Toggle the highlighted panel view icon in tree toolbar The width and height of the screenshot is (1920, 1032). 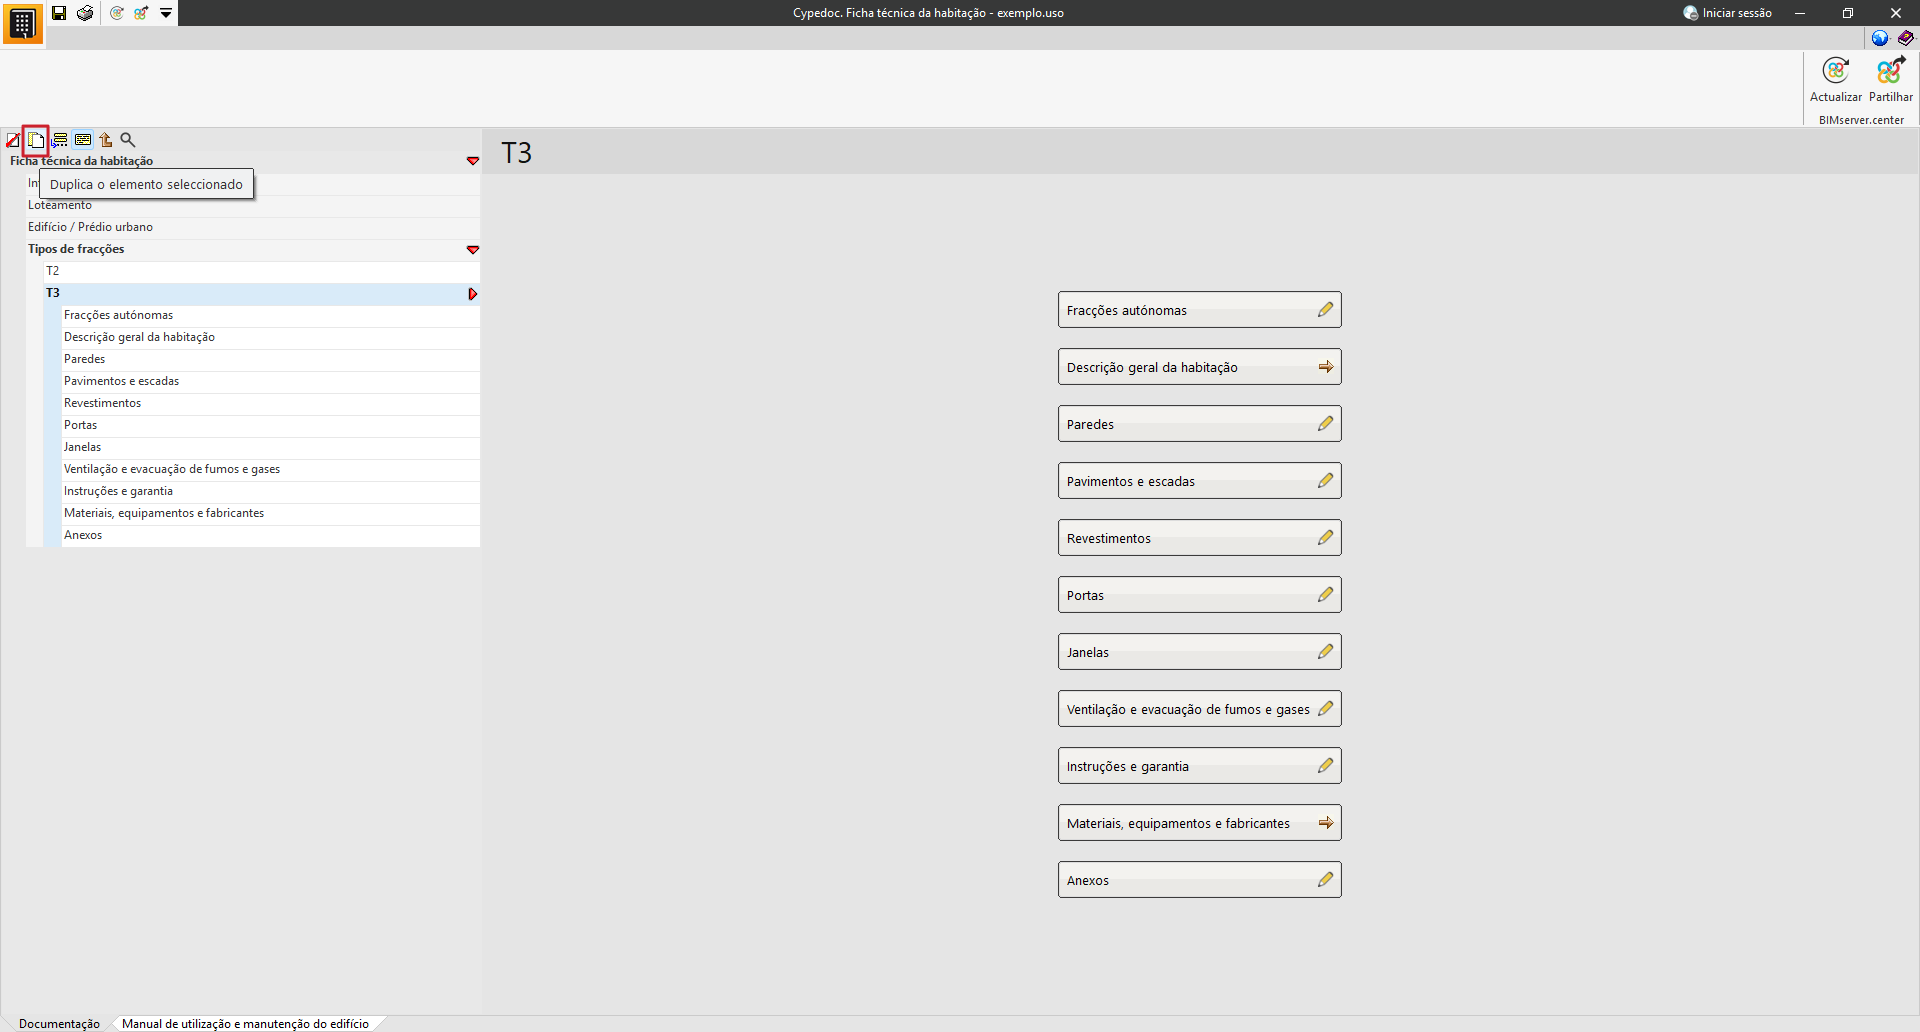coord(83,140)
